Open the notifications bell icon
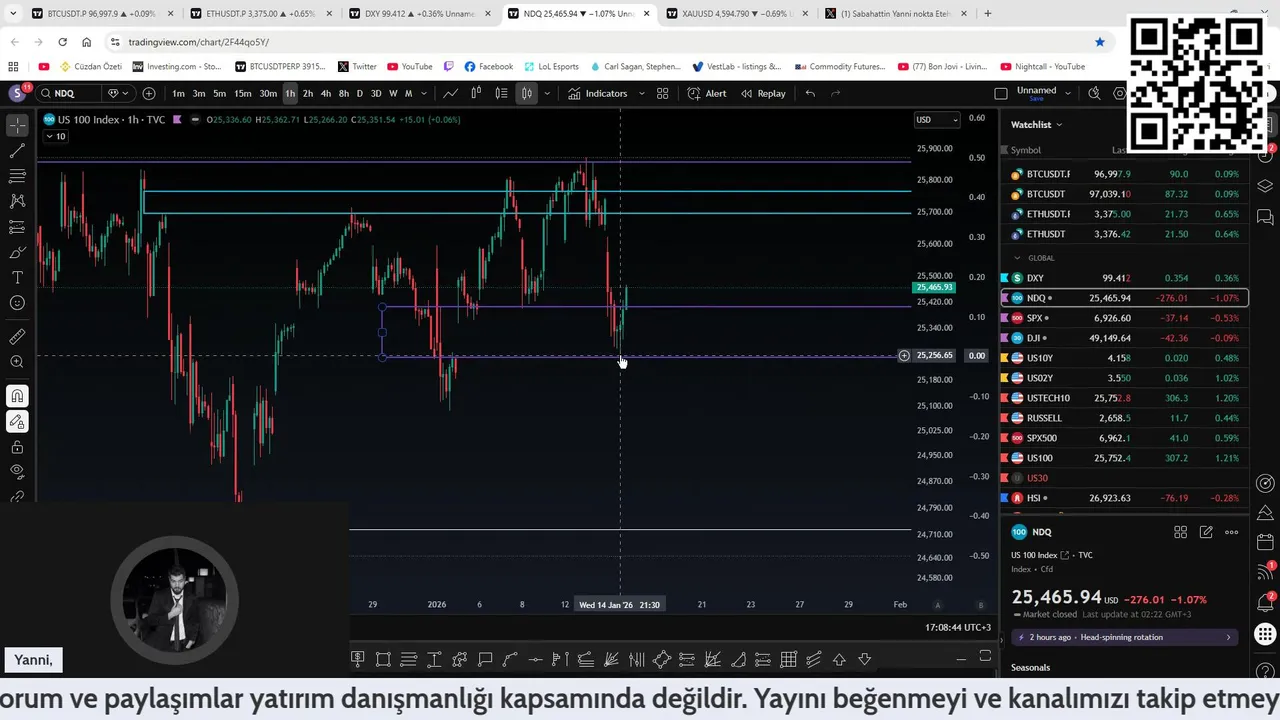Viewport: 1280px width, 720px height. pyautogui.click(x=1265, y=603)
